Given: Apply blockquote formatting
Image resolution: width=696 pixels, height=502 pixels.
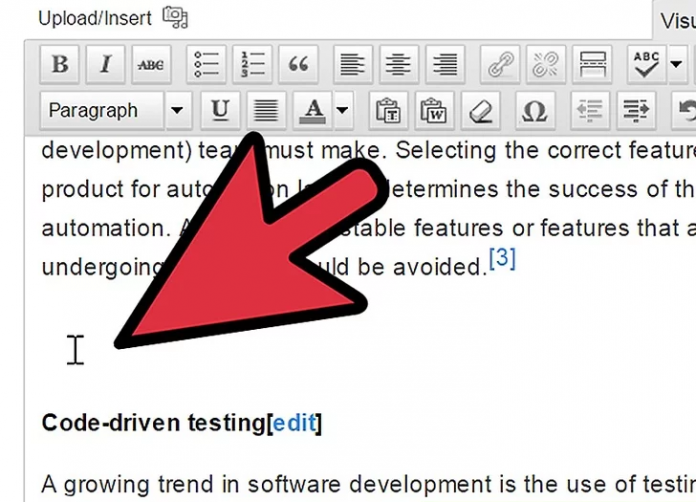Looking at the screenshot, I should (298, 65).
